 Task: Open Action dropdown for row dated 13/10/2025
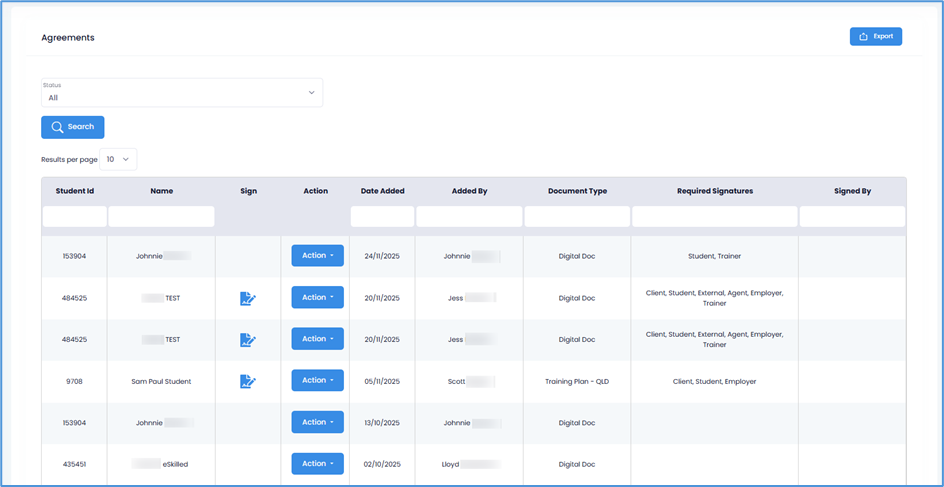pyautogui.click(x=317, y=422)
